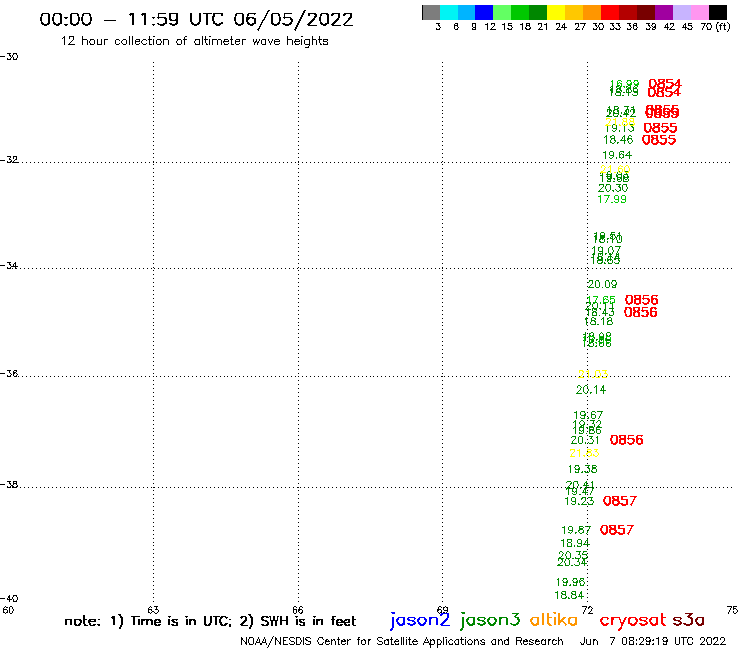The image size is (740, 650).
Task: Click the longitude axis label 66
Action: point(298,610)
